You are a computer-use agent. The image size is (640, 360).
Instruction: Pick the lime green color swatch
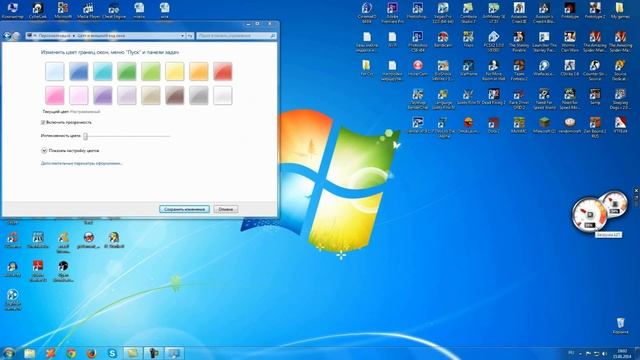(x=151, y=71)
